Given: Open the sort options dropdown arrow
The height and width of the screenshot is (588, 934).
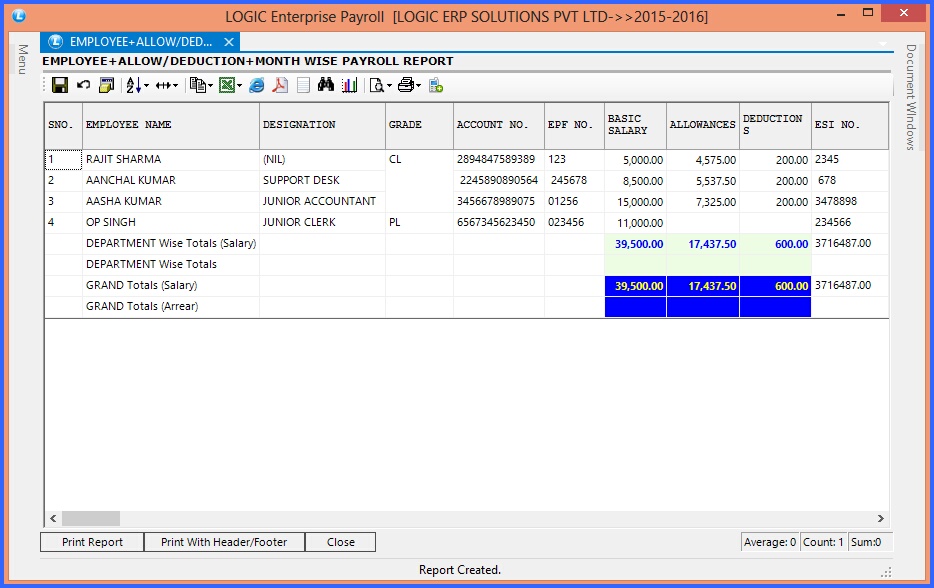Looking at the screenshot, I should point(147,86).
